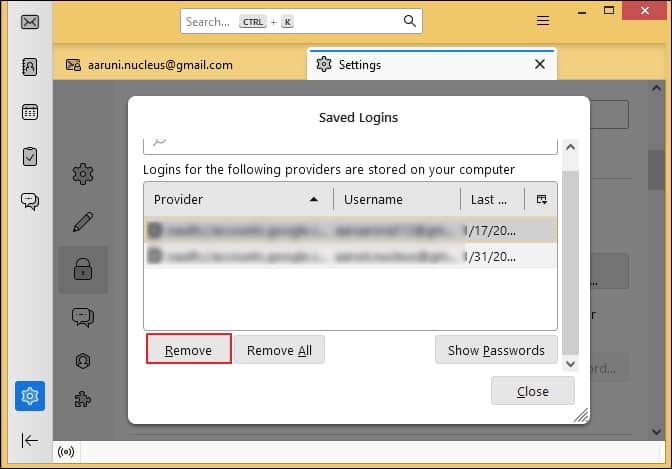Open the hamburger application menu

click(x=543, y=21)
